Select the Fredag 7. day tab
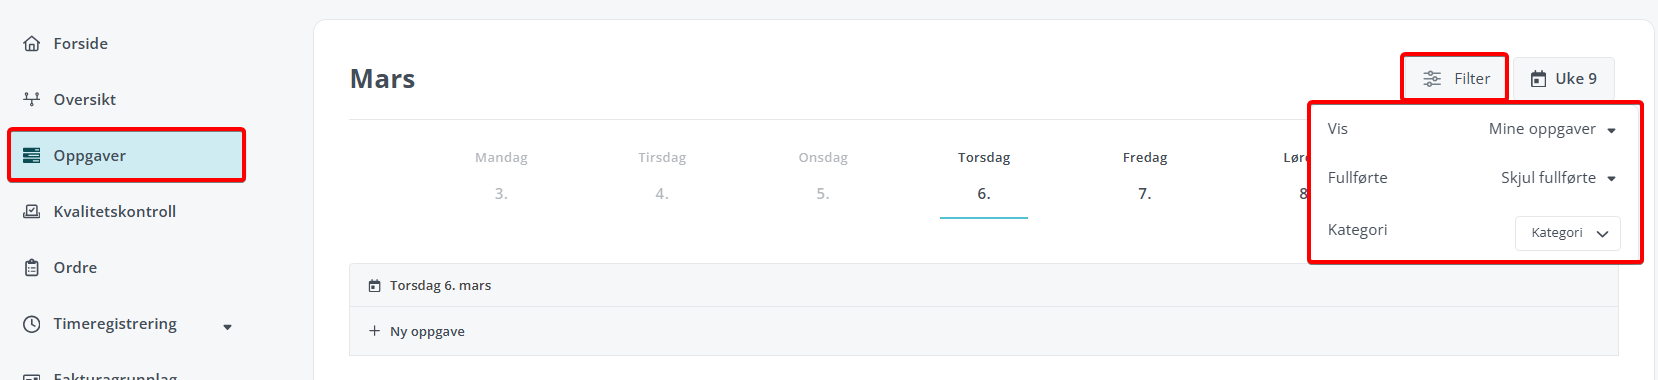The image size is (1658, 380). click(x=1145, y=176)
